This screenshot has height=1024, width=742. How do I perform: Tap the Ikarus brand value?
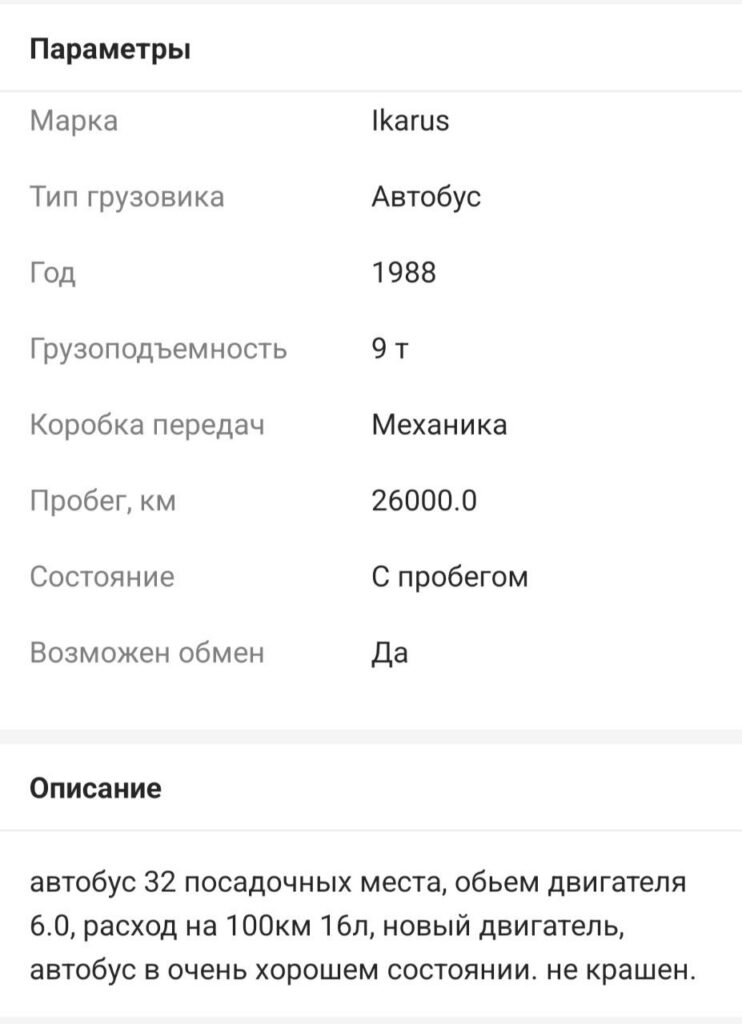pos(410,121)
